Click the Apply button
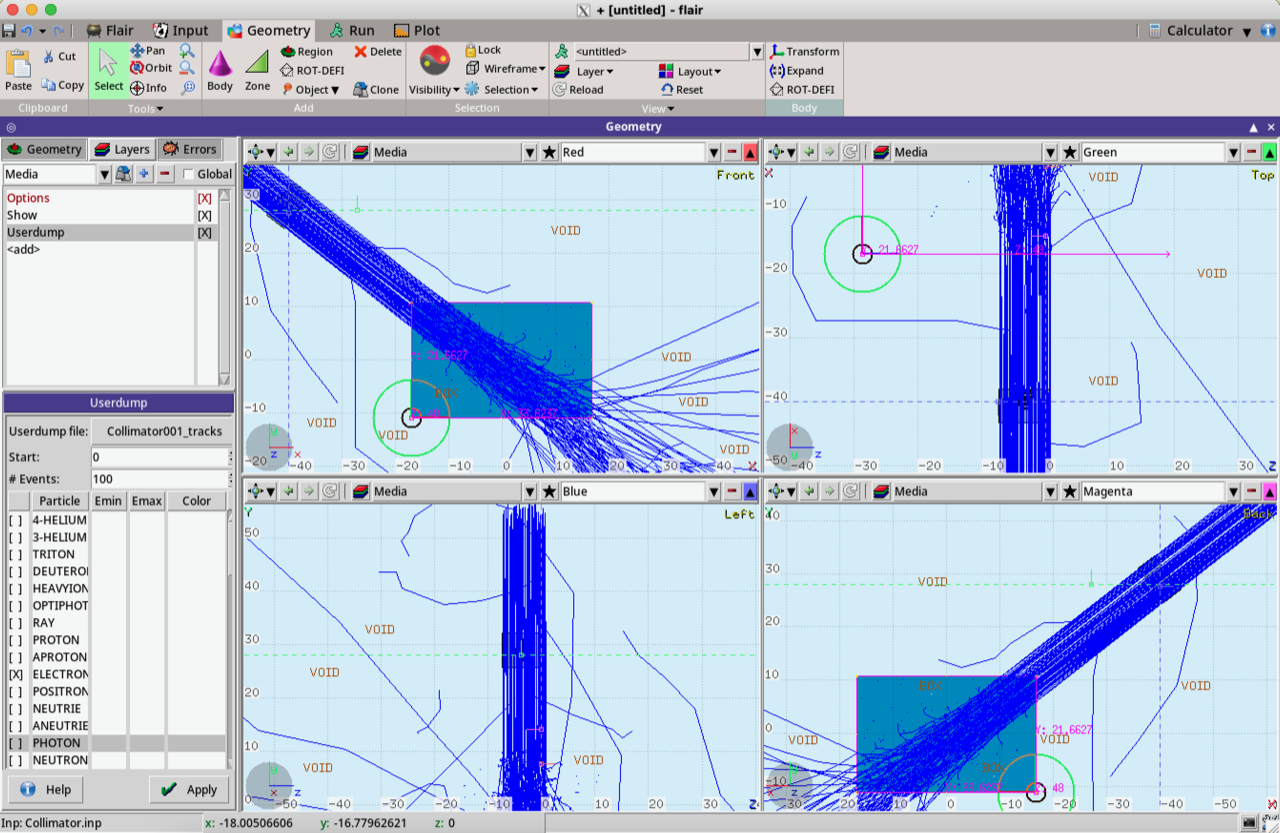Screen dimensions: 1280x833 click(x=189, y=789)
